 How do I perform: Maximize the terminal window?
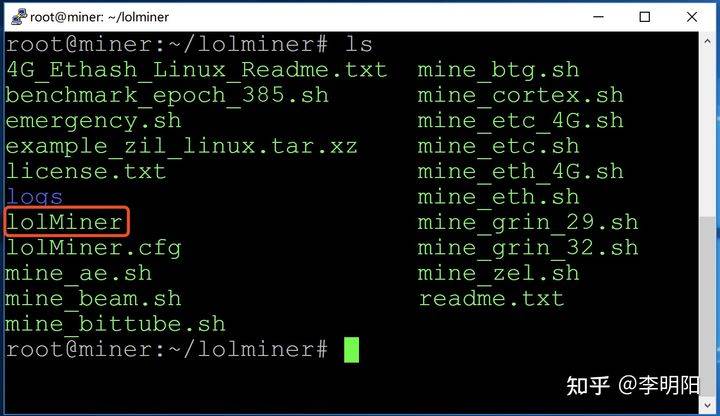click(x=645, y=17)
